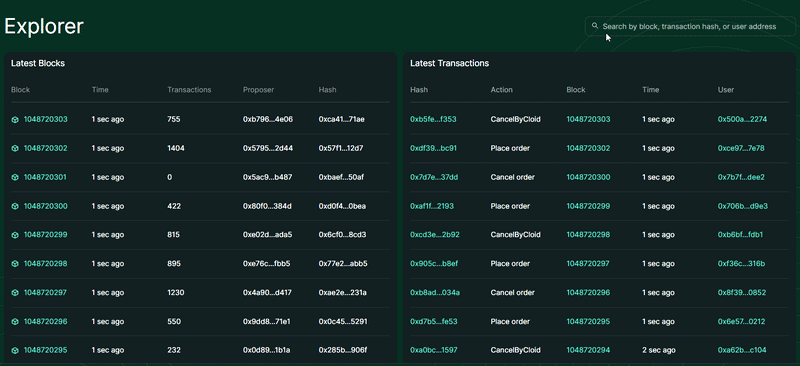Open block 1048720296 in Latest Blocks
The width and height of the screenshot is (800, 366).
(45, 322)
